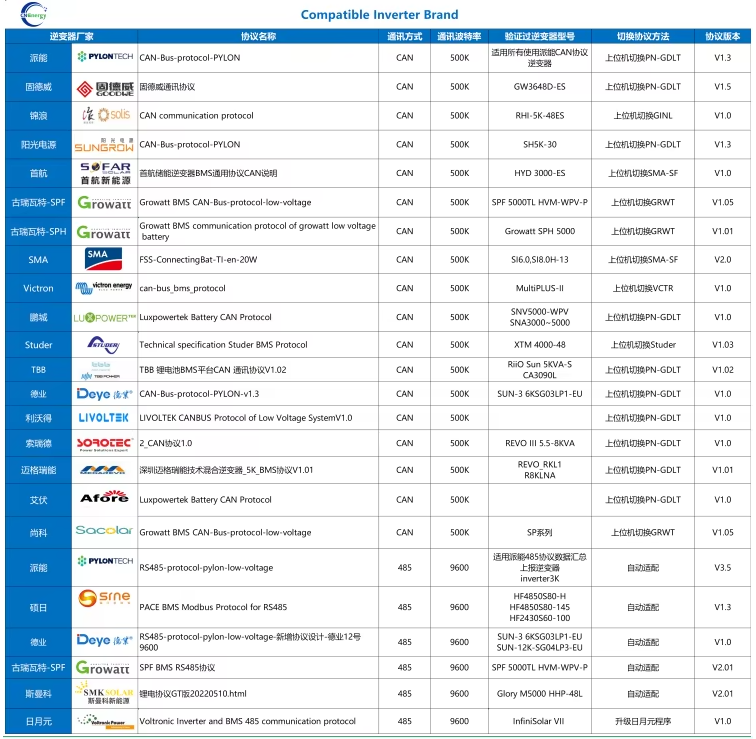Click the 协议名称 column header

258,36
